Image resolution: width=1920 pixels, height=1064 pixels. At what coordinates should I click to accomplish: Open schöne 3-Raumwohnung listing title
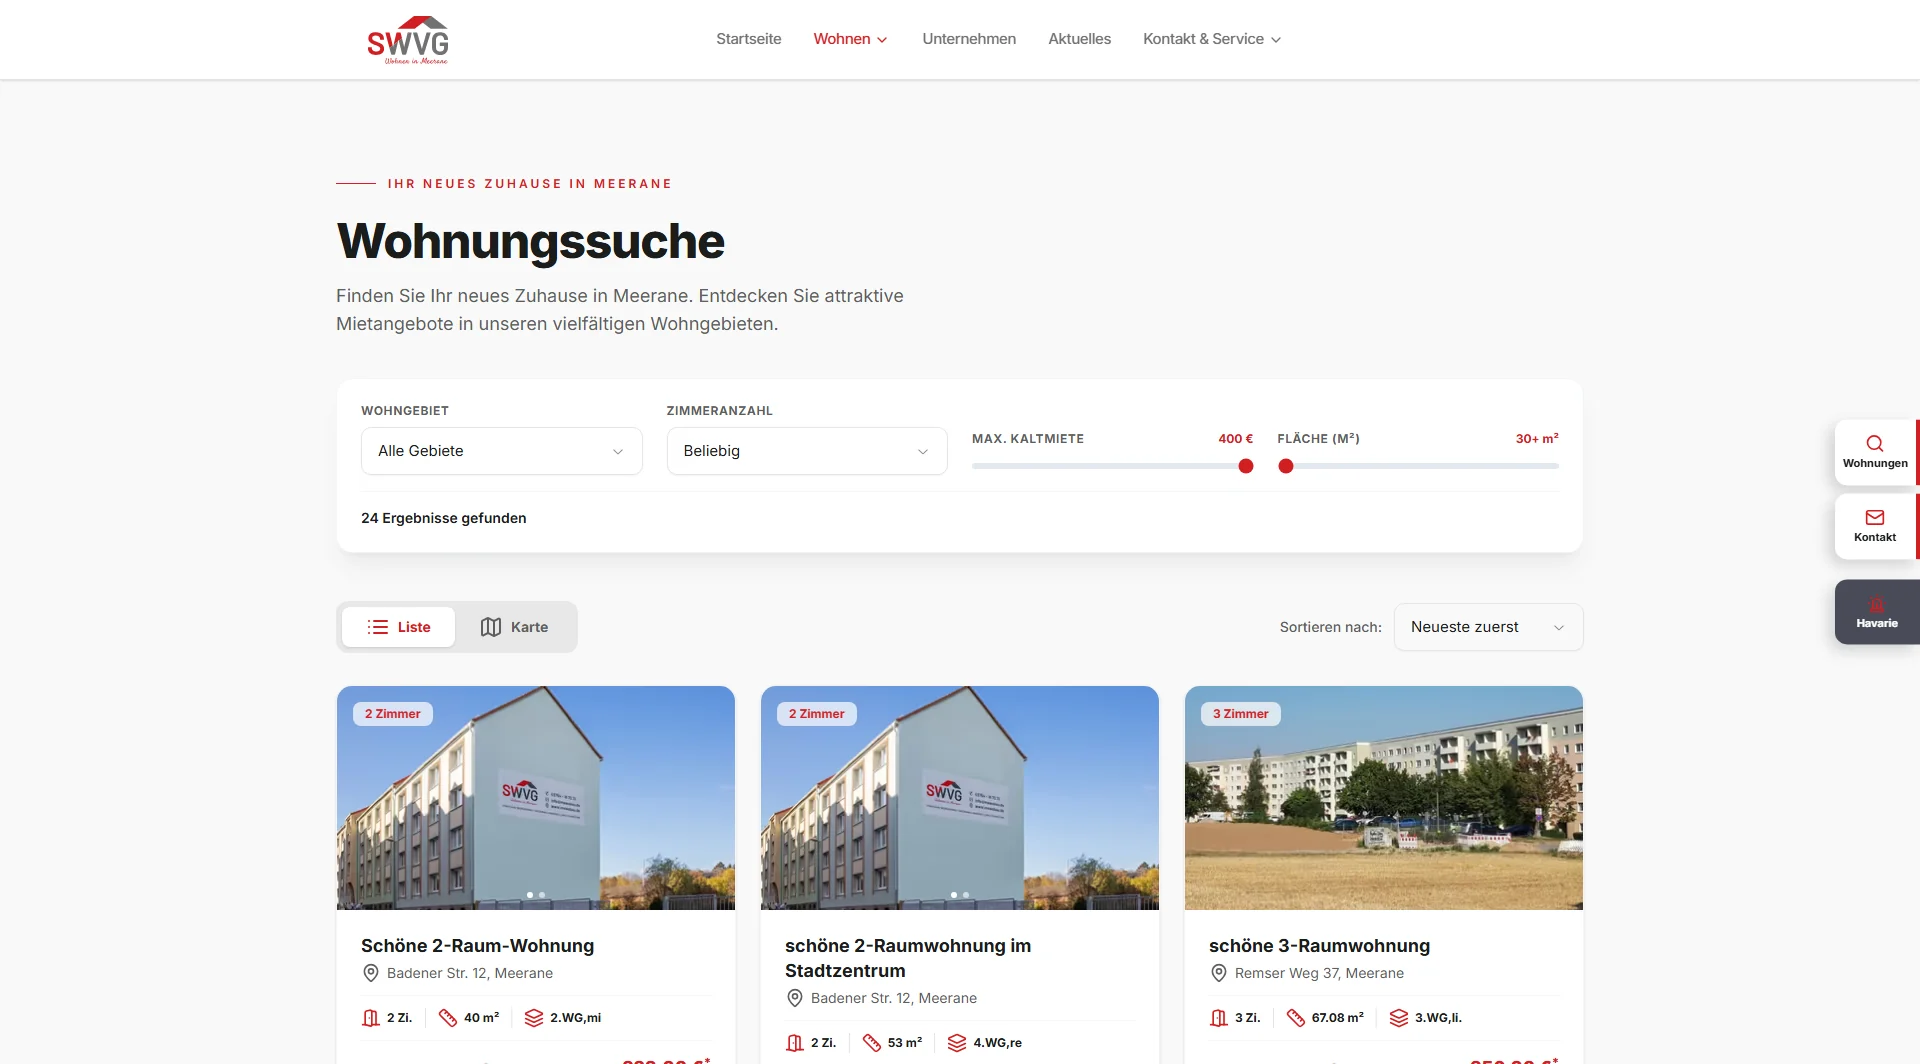1319,946
